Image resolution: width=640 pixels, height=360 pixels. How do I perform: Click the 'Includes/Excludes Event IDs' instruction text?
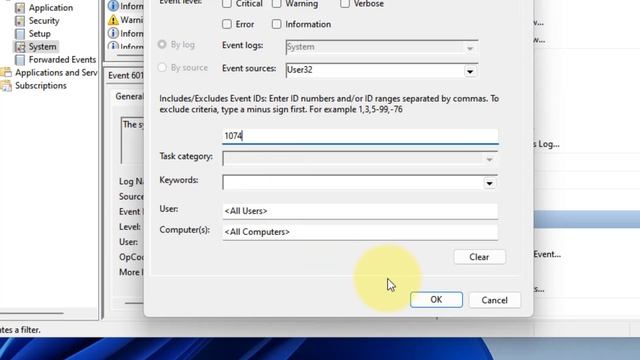(329, 104)
